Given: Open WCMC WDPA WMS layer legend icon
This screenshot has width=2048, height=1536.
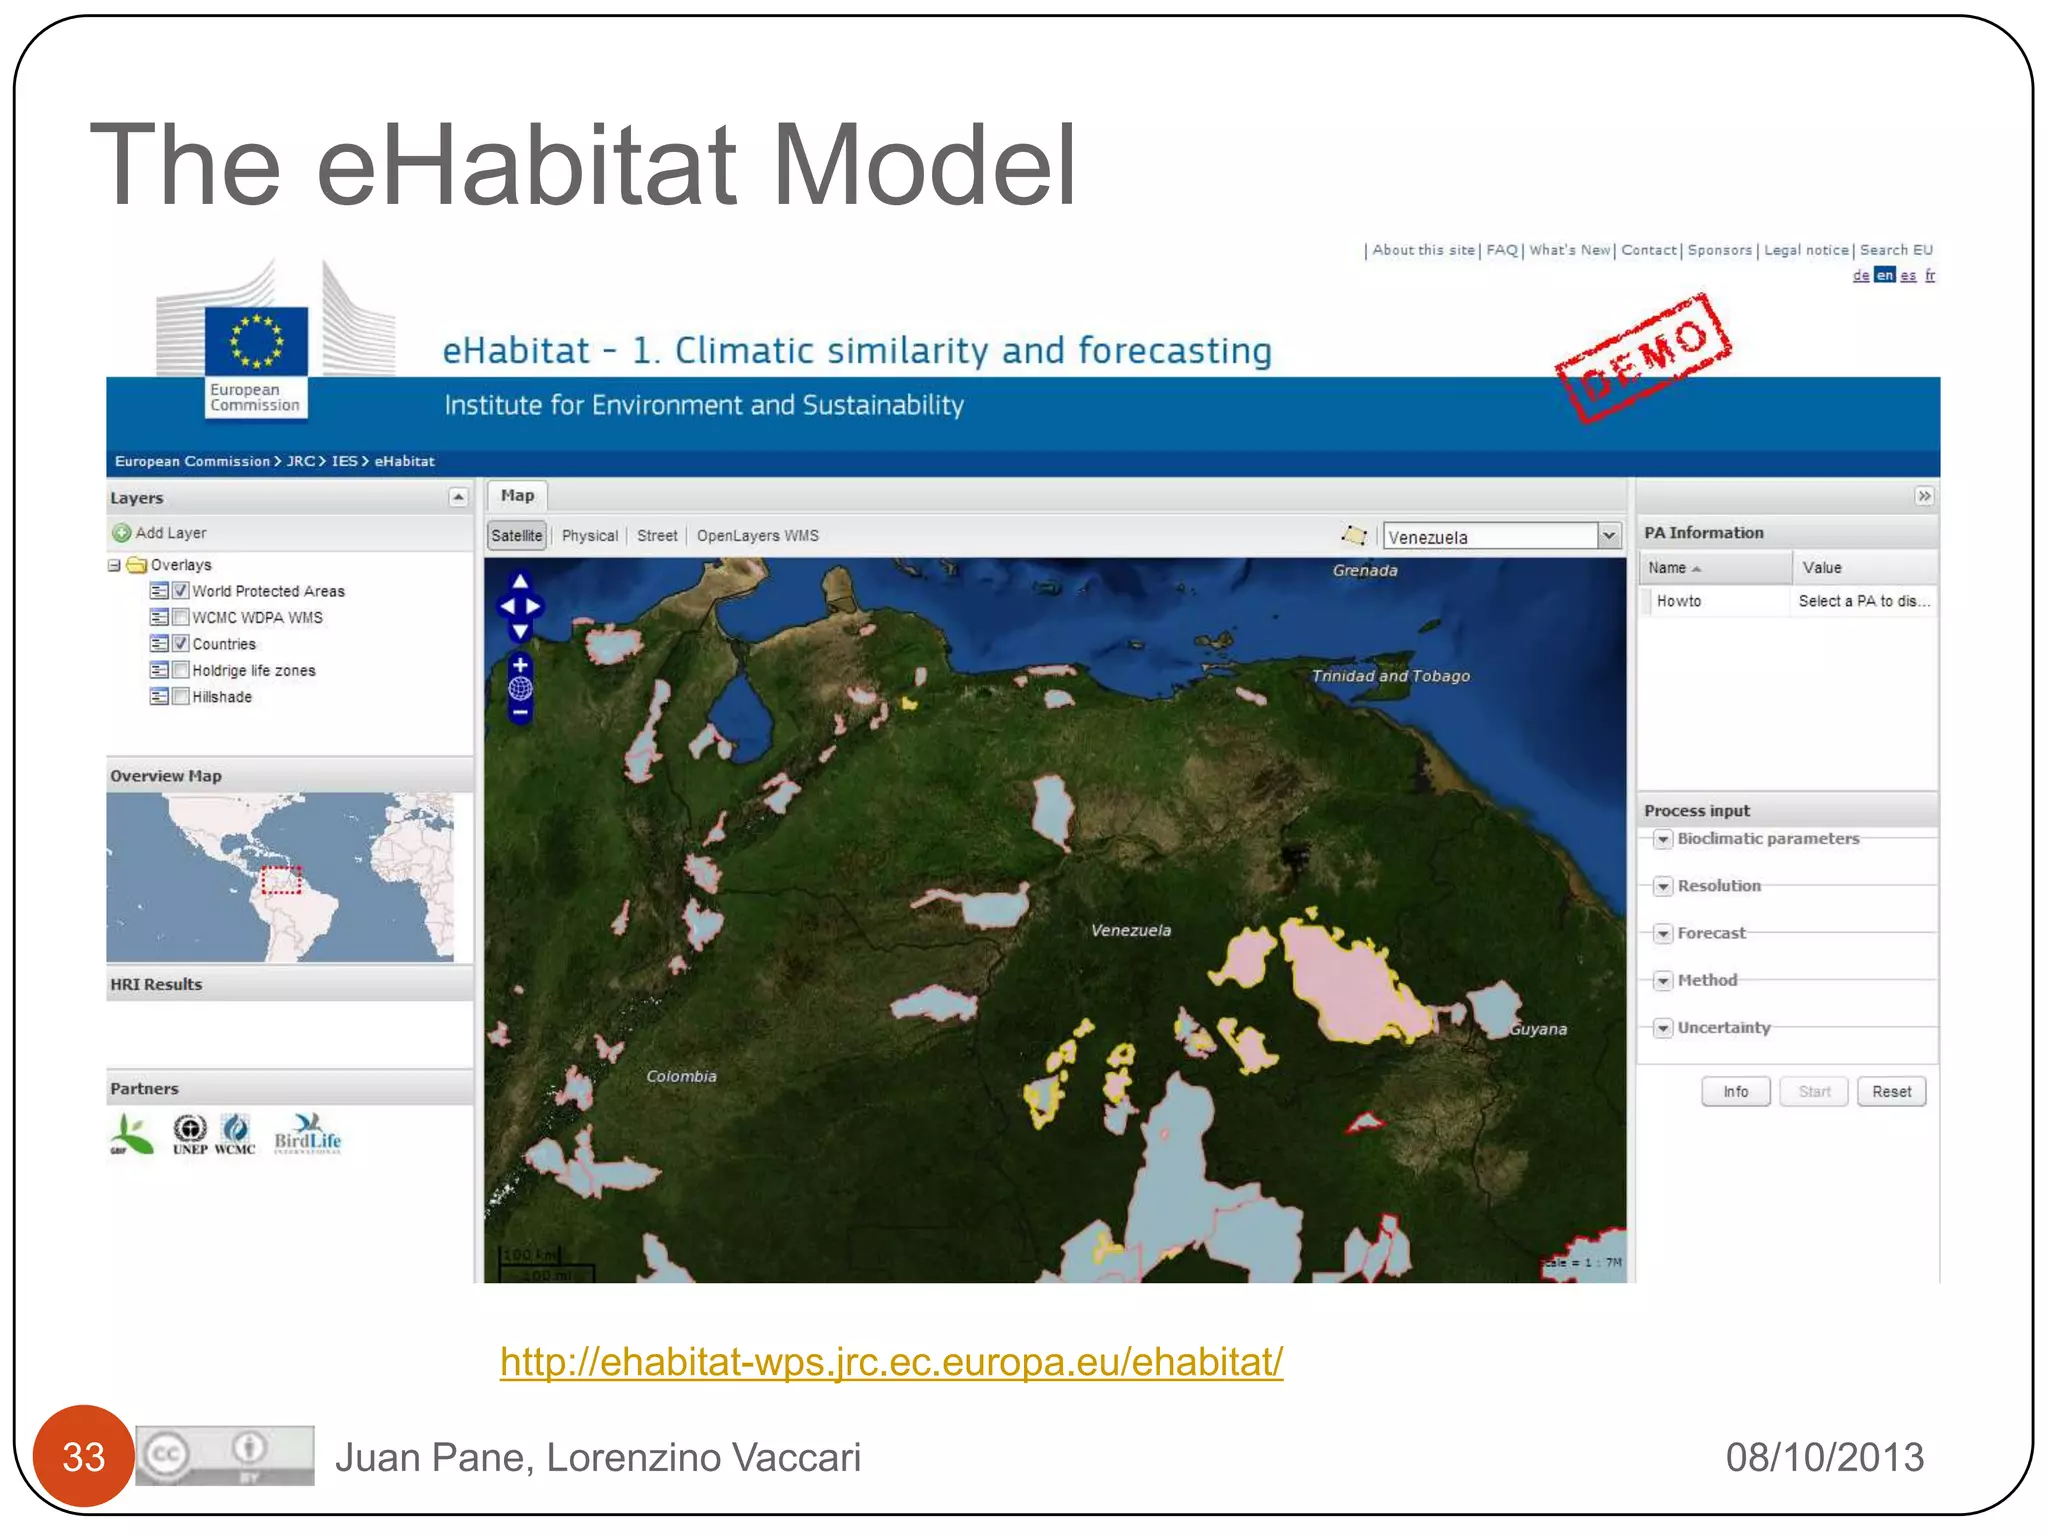Looking at the screenshot, I should [159, 617].
